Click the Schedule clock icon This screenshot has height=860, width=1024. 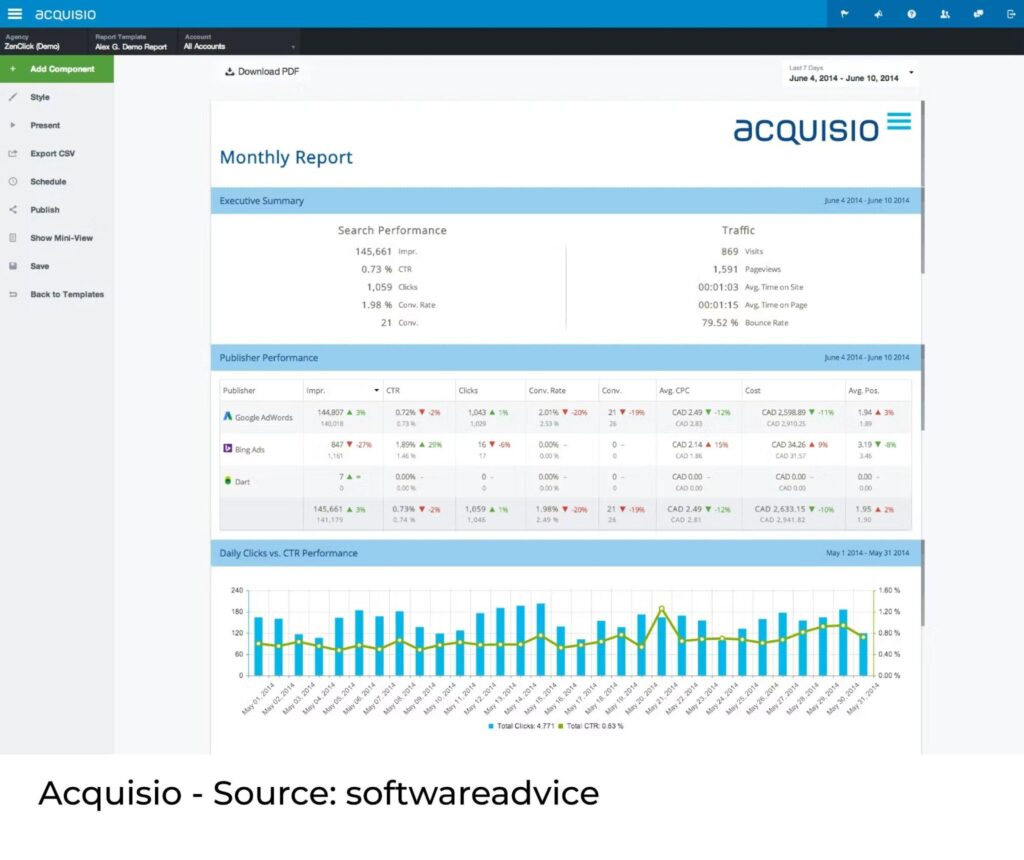12,182
